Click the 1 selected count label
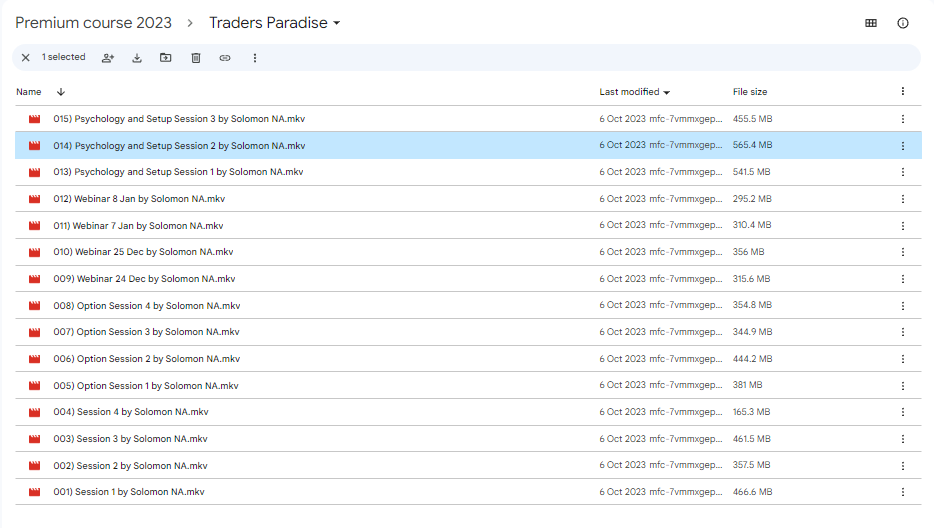 coord(64,57)
